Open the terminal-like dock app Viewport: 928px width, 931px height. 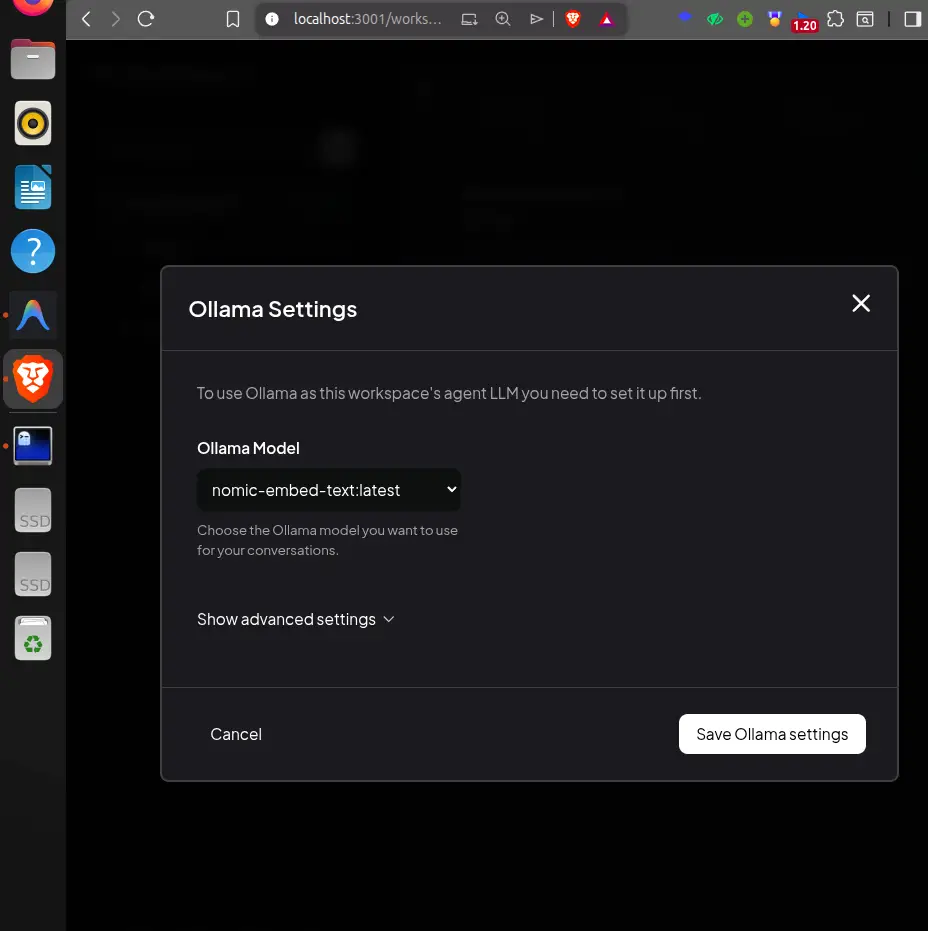click(33, 445)
